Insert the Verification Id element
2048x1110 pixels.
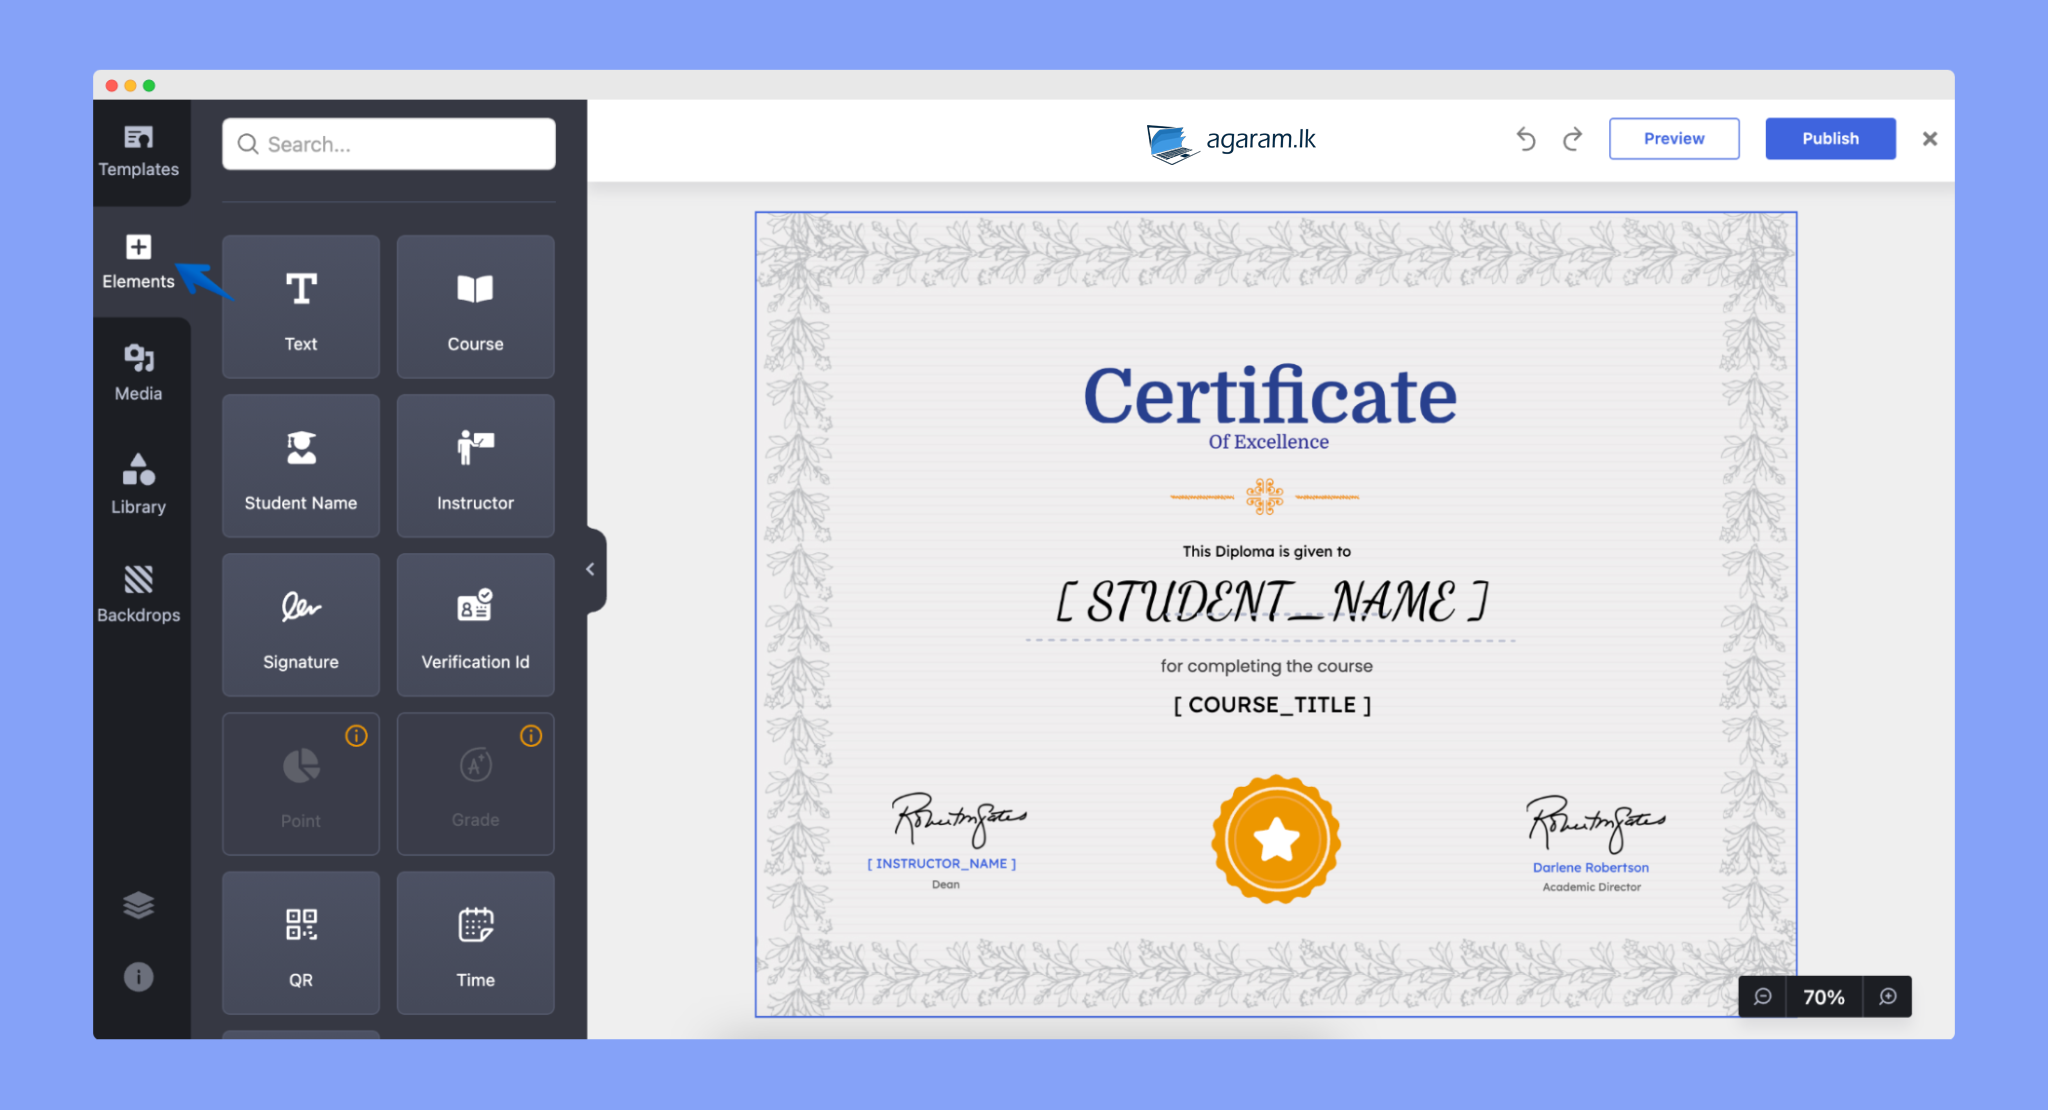pos(475,625)
